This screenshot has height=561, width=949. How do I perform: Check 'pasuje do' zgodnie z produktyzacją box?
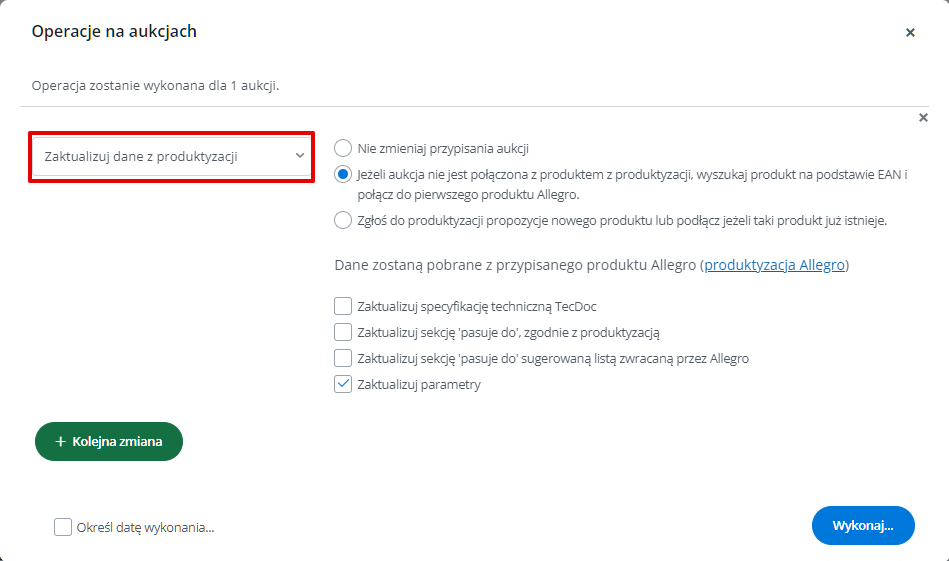[343, 332]
